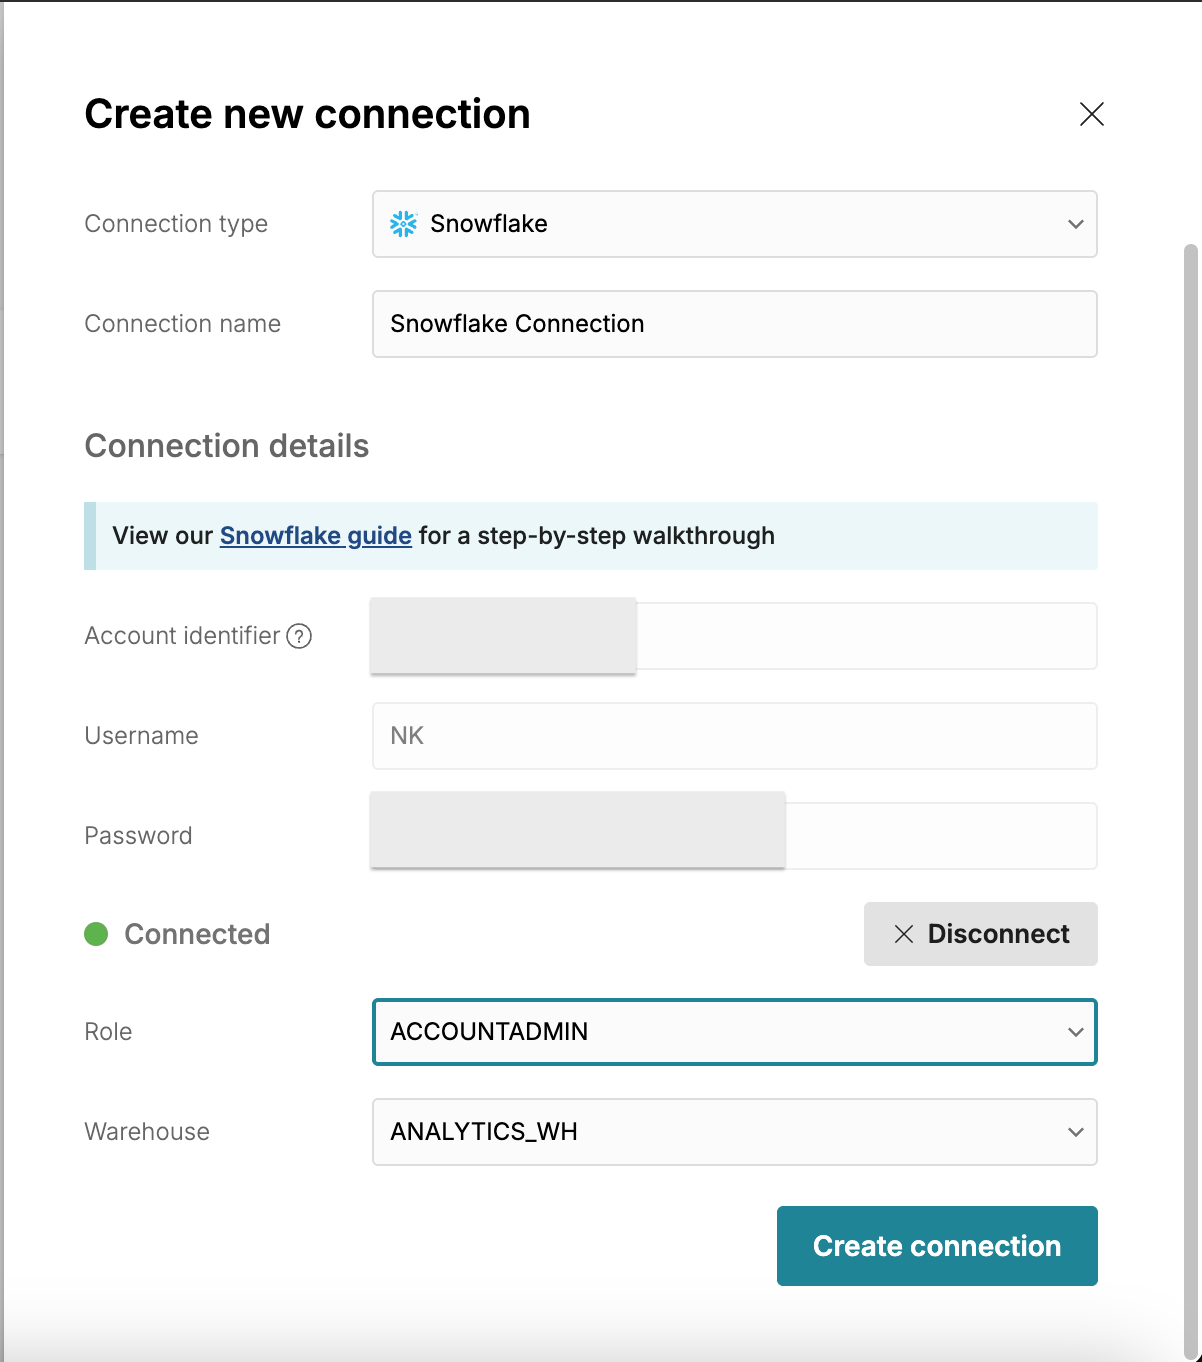This screenshot has height=1362, width=1202.
Task: Click the X icon inside Disconnect
Action: [x=904, y=934]
